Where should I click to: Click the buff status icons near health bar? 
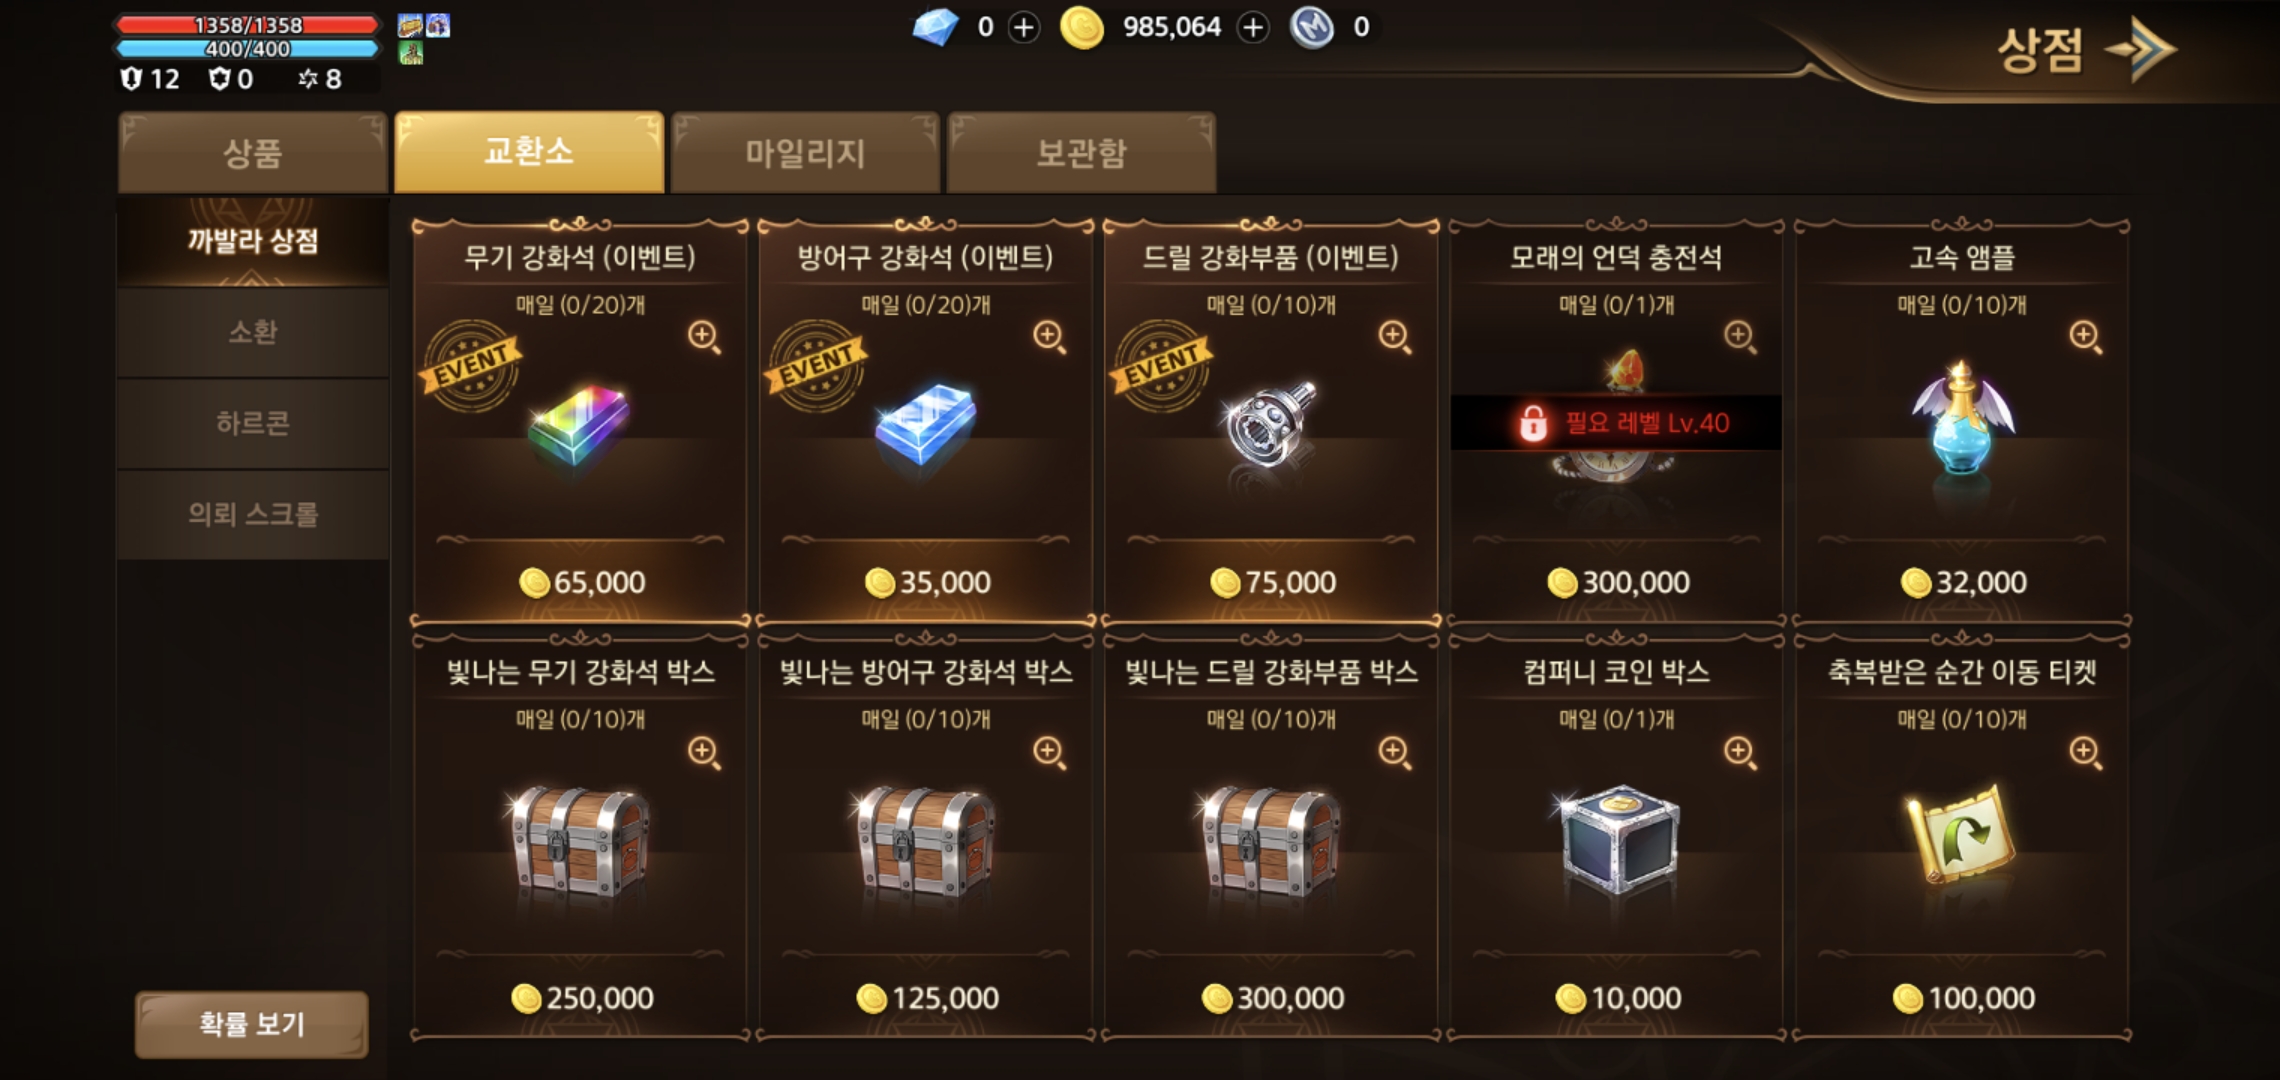click(424, 39)
